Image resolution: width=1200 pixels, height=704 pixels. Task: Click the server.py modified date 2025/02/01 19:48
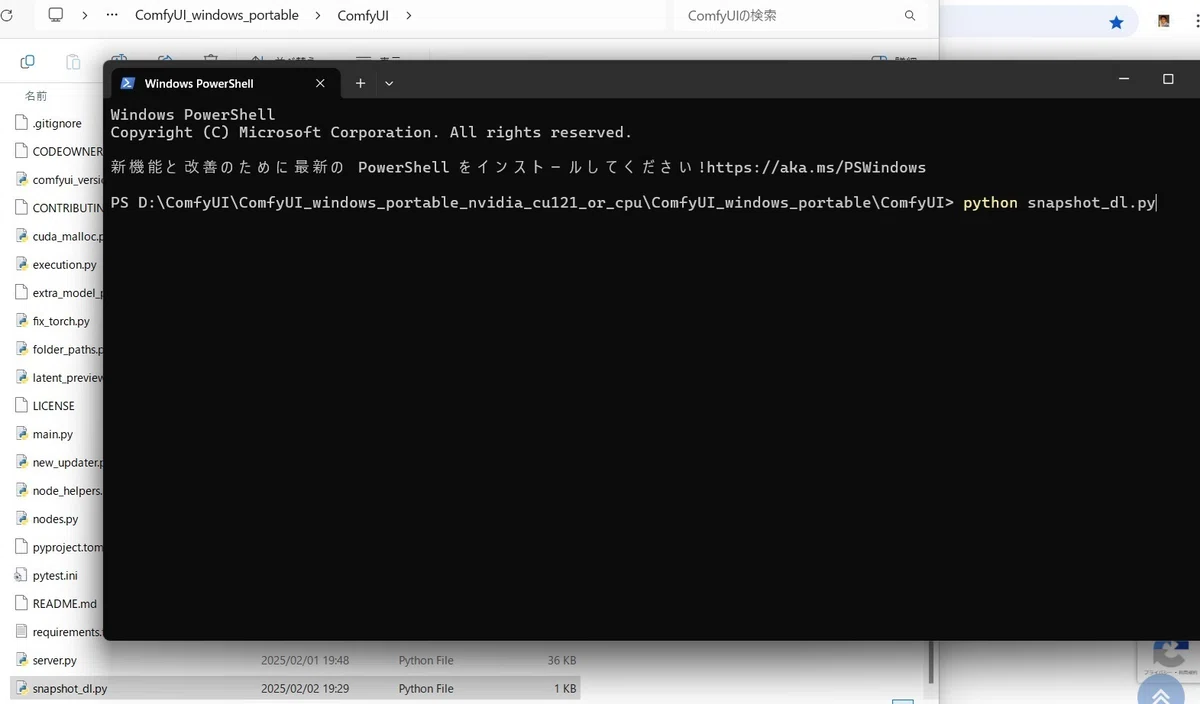[305, 660]
